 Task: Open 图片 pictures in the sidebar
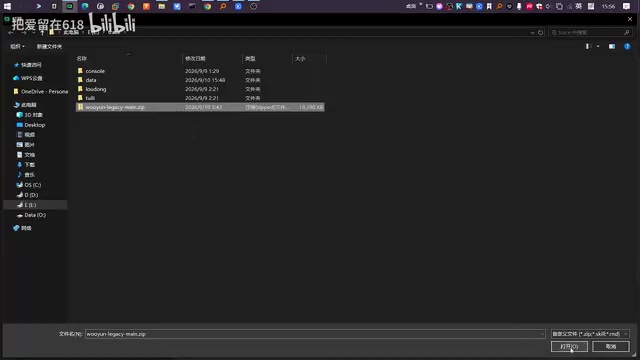tap(29, 145)
